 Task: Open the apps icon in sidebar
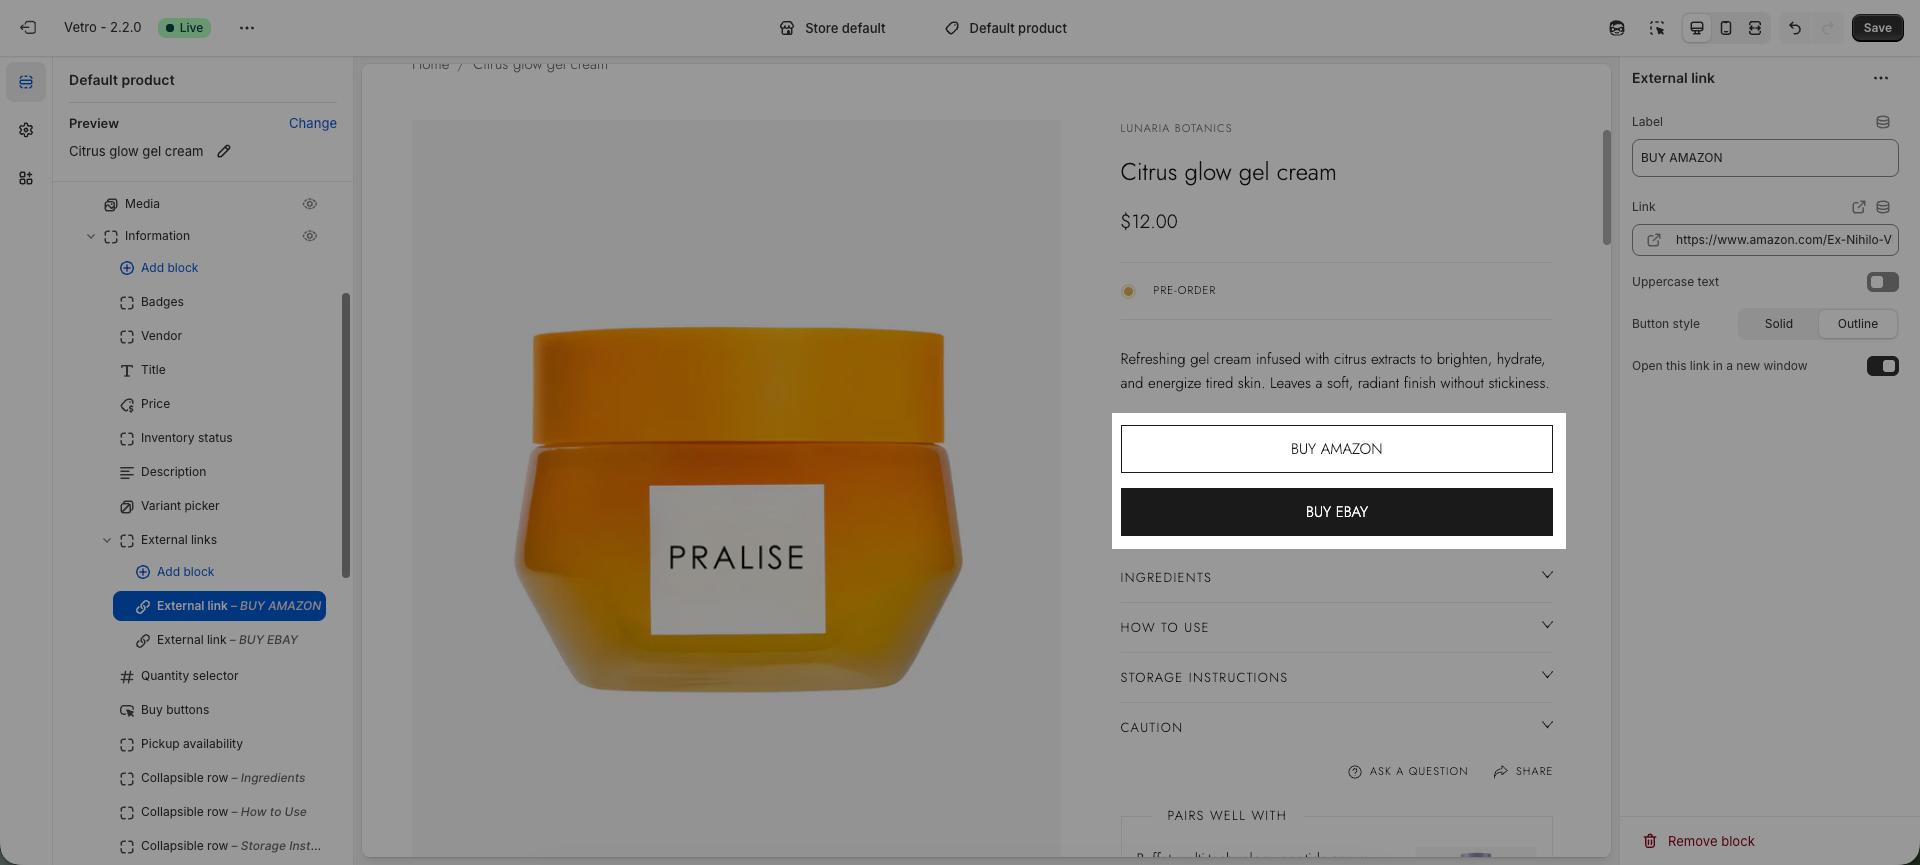26,178
